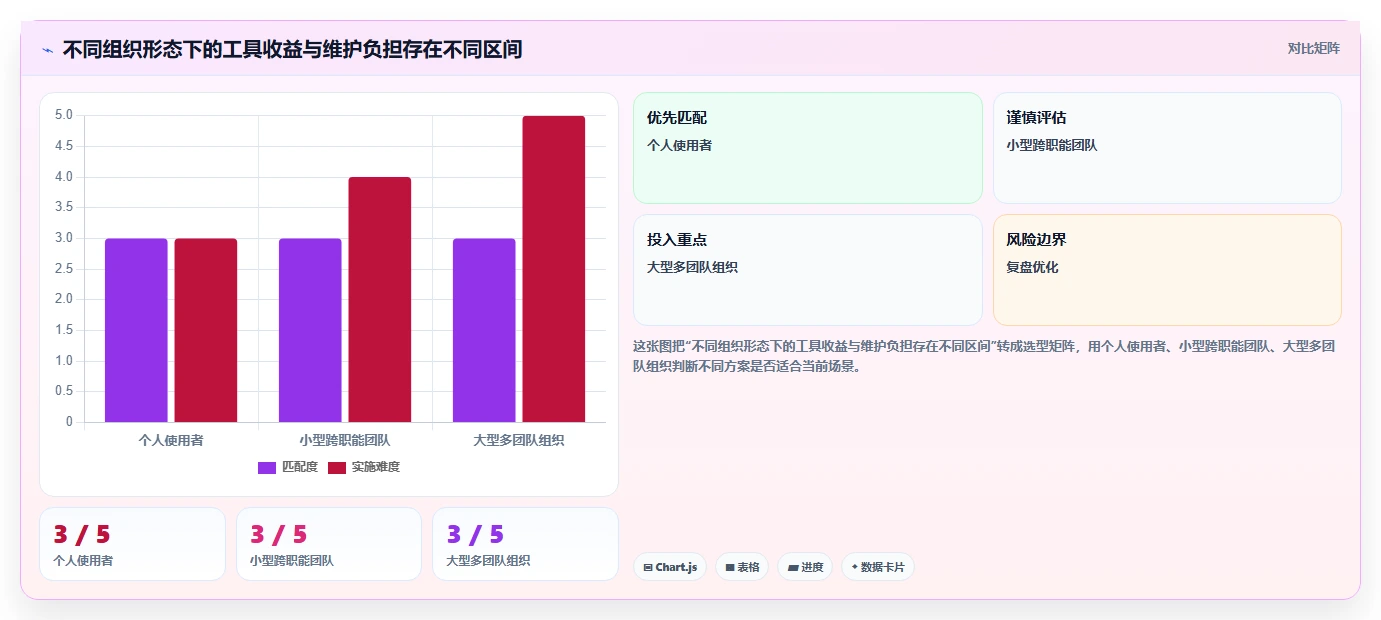Open the 优先匹配 matrix card heading
This screenshot has height=620, width=1381.
coord(677,118)
